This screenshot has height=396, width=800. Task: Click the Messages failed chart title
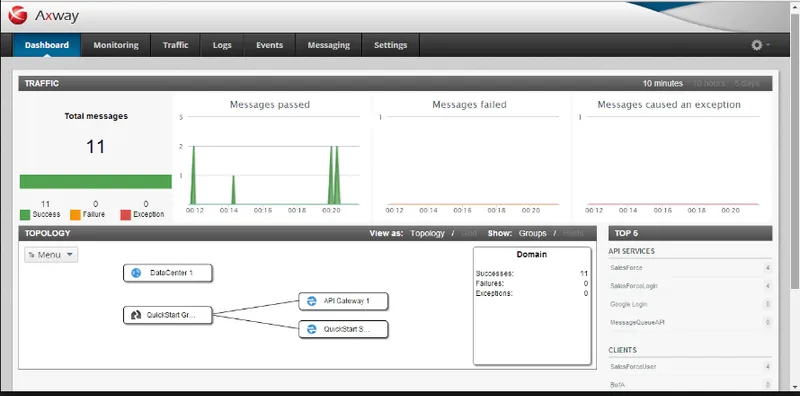(469, 105)
